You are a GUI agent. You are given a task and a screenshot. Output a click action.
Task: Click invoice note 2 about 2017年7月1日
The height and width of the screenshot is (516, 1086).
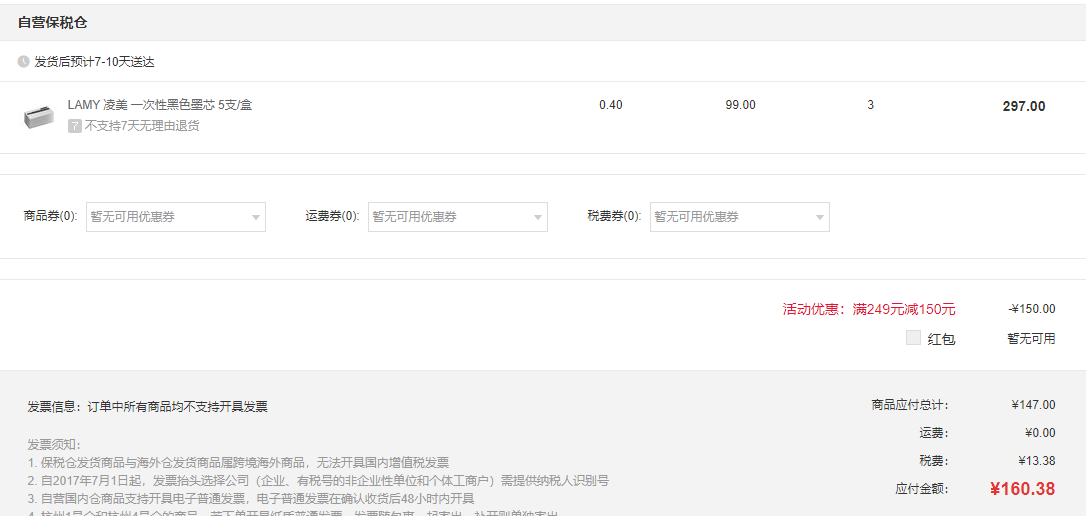(319, 481)
